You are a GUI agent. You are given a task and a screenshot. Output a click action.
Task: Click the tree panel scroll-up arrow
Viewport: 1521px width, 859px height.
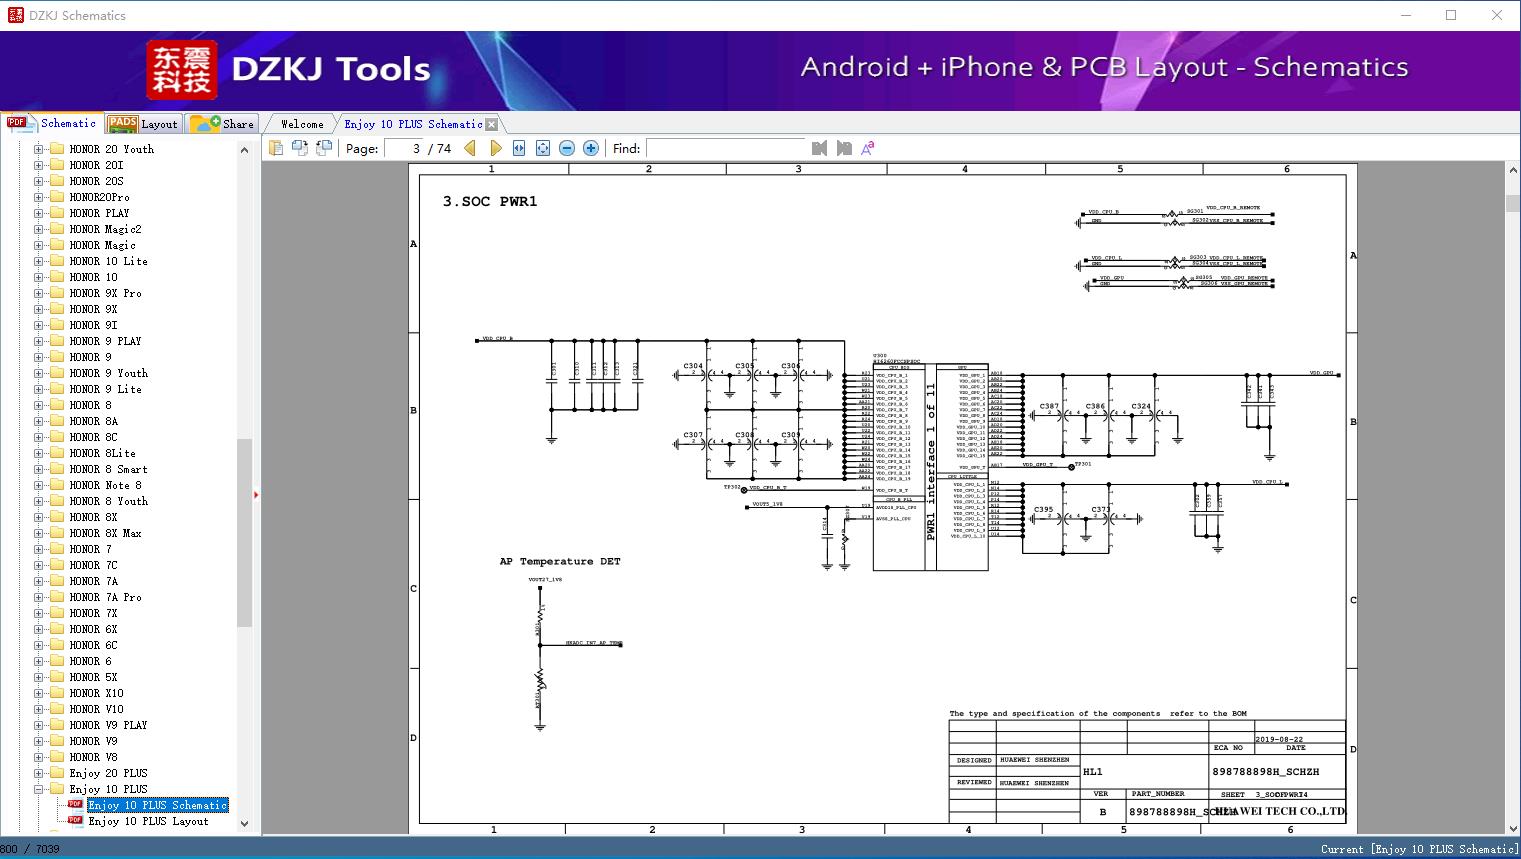[244, 150]
